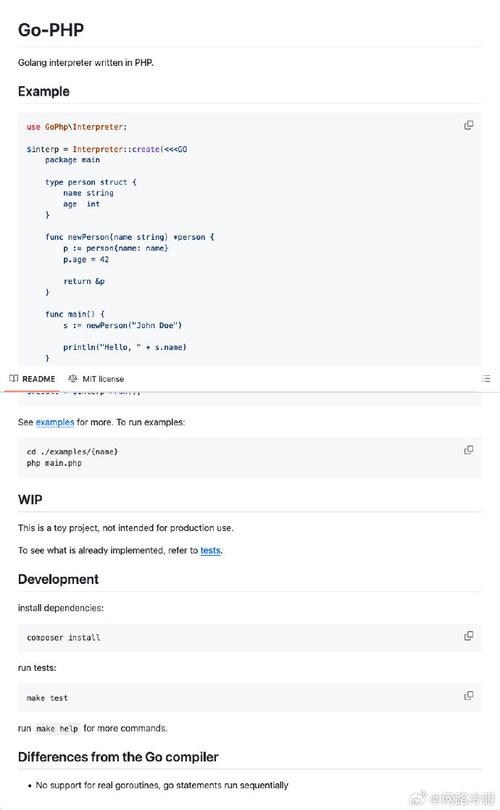Switch to the MIT license tab
The image size is (500, 810).
97,379
